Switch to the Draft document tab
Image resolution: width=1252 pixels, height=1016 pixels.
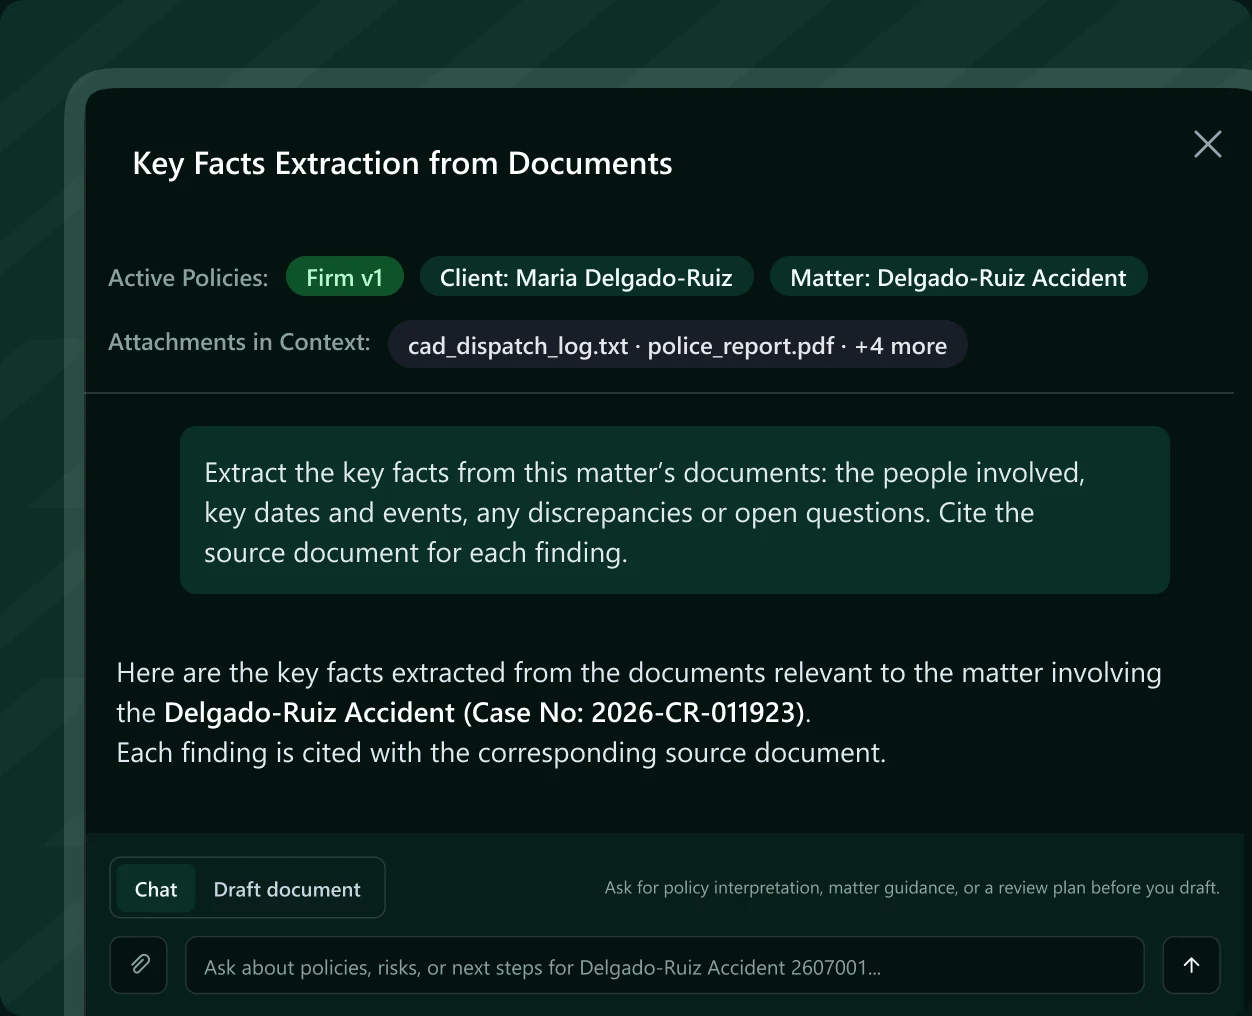pyautogui.click(x=287, y=889)
